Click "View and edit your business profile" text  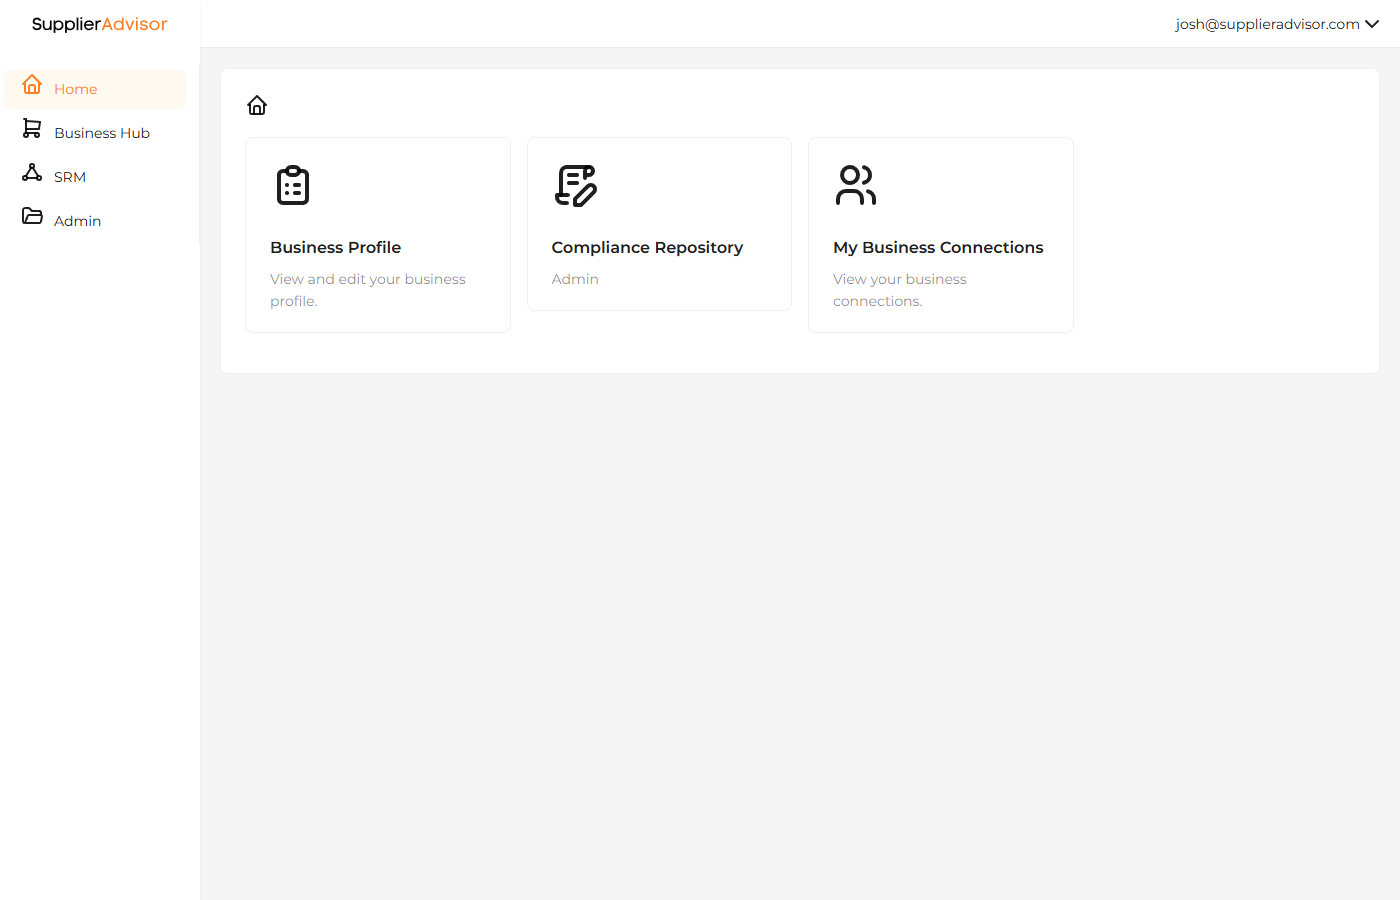(367, 290)
